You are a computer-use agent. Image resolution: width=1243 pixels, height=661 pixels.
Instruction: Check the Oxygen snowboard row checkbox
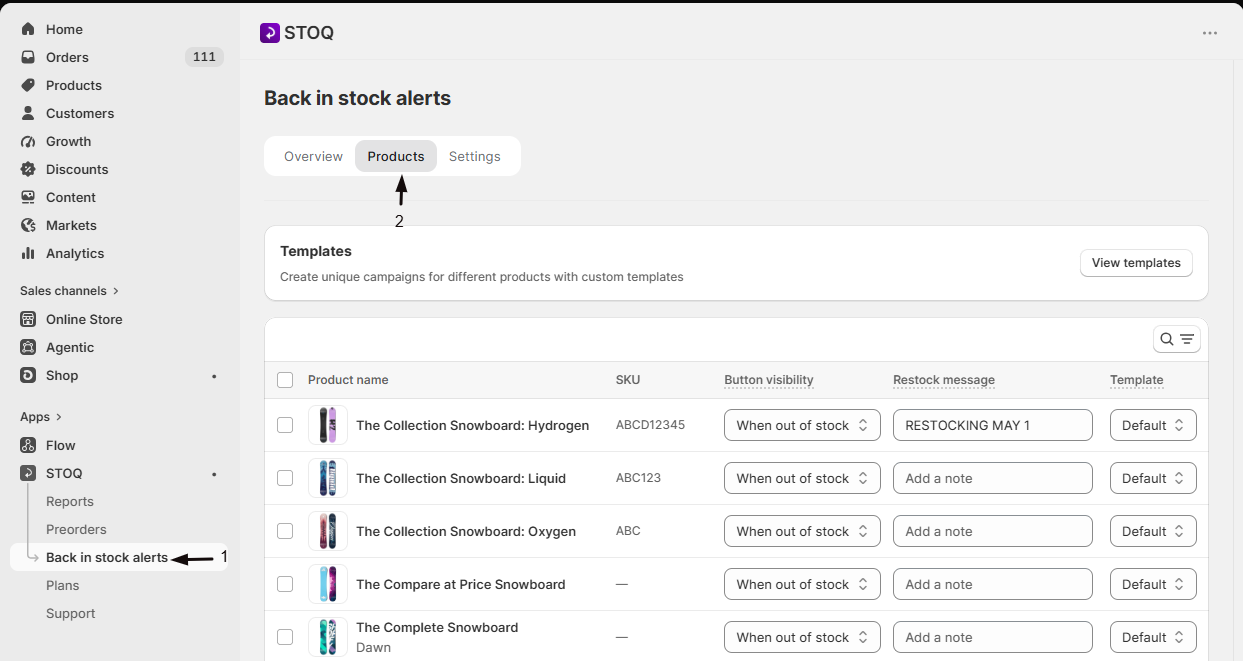[x=285, y=531]
